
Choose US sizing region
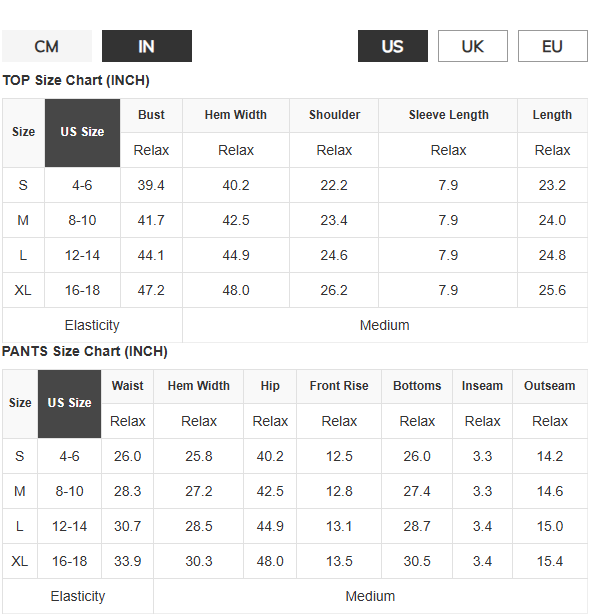click(x=393, y=46)
